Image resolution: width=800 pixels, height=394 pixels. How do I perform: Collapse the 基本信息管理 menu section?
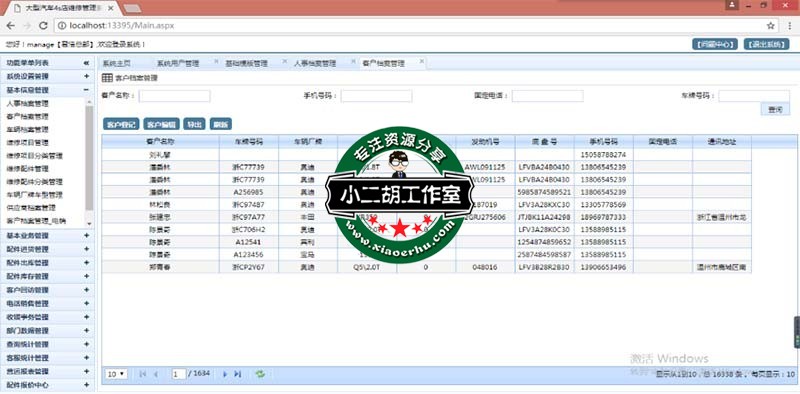pos(86,90)
